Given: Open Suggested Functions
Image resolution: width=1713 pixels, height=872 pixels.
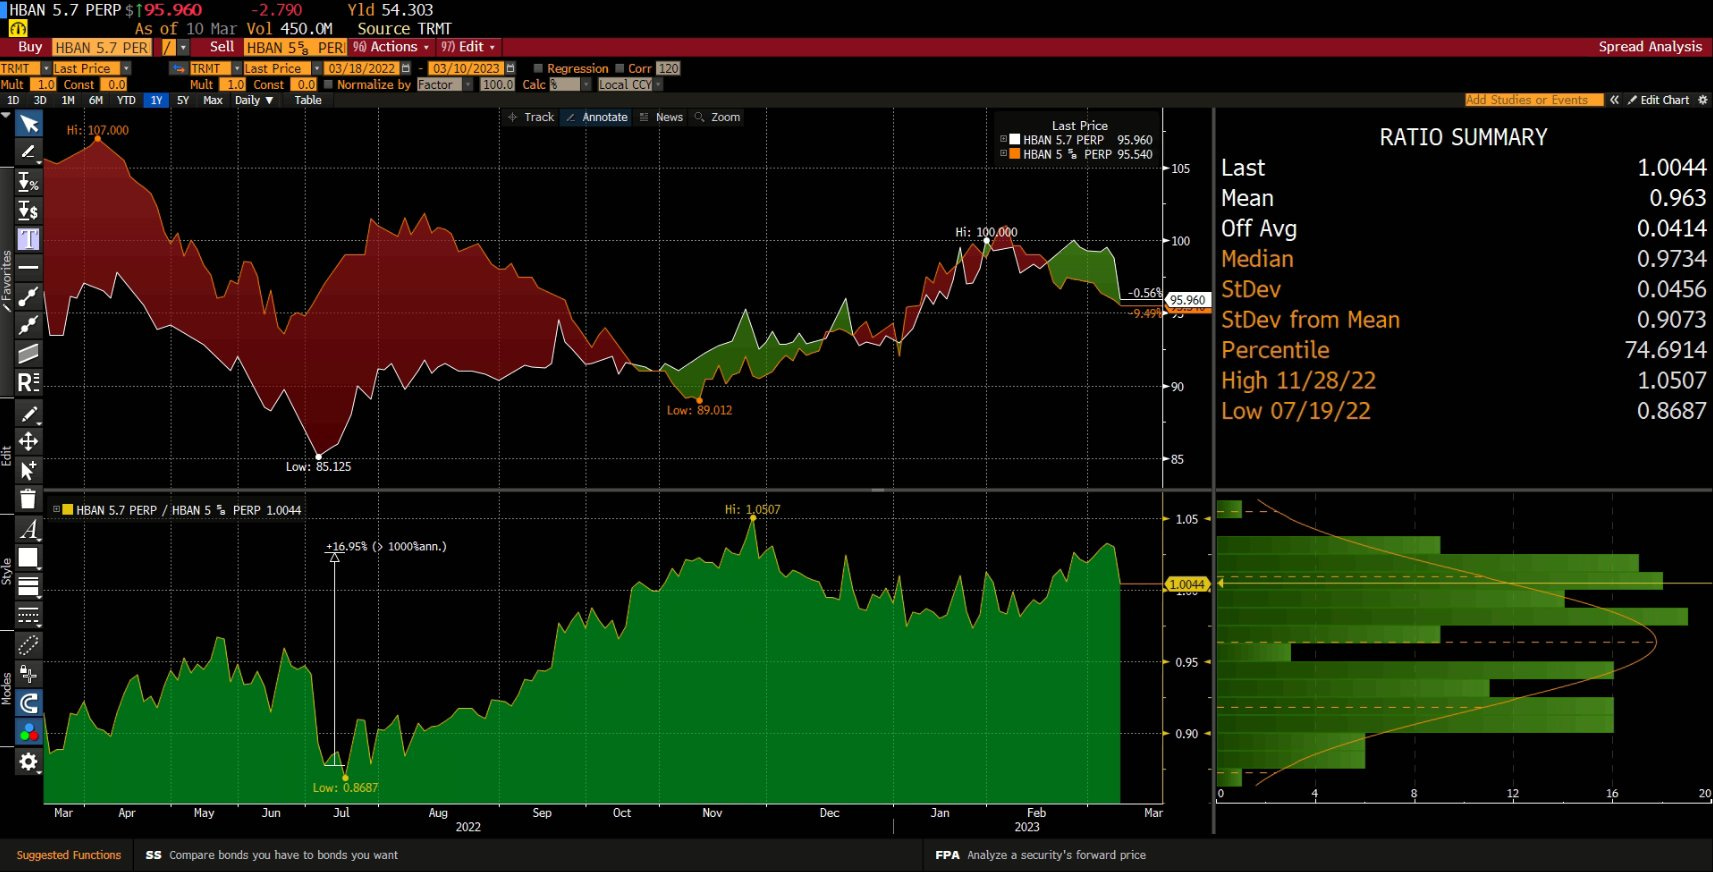Looking at the screenshot, I should coord(69,855).
